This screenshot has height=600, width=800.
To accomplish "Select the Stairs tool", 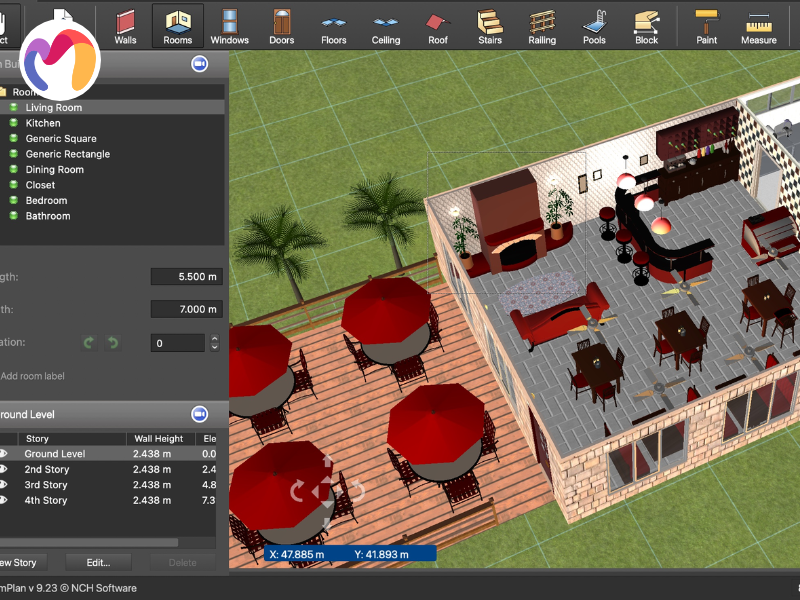I will click(x=490, y=26).
